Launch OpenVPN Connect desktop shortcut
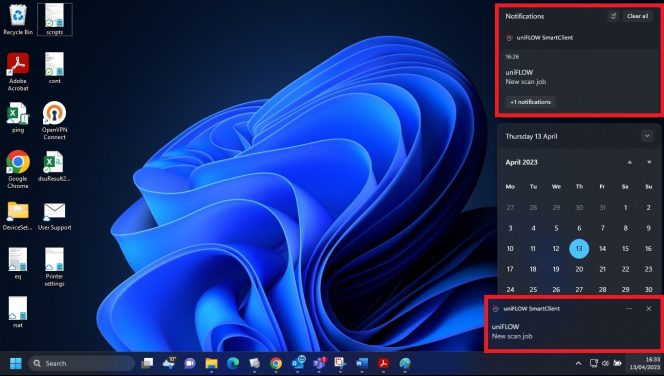Screen dimensions: 664x376 point(55,121)
